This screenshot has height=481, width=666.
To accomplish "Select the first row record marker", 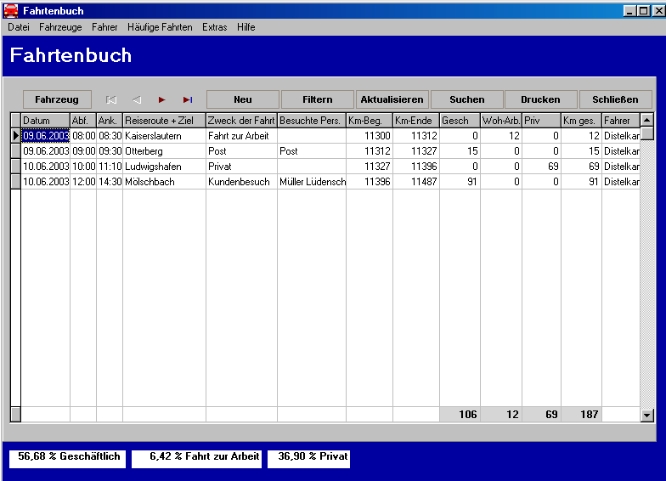I will (15, 135).
